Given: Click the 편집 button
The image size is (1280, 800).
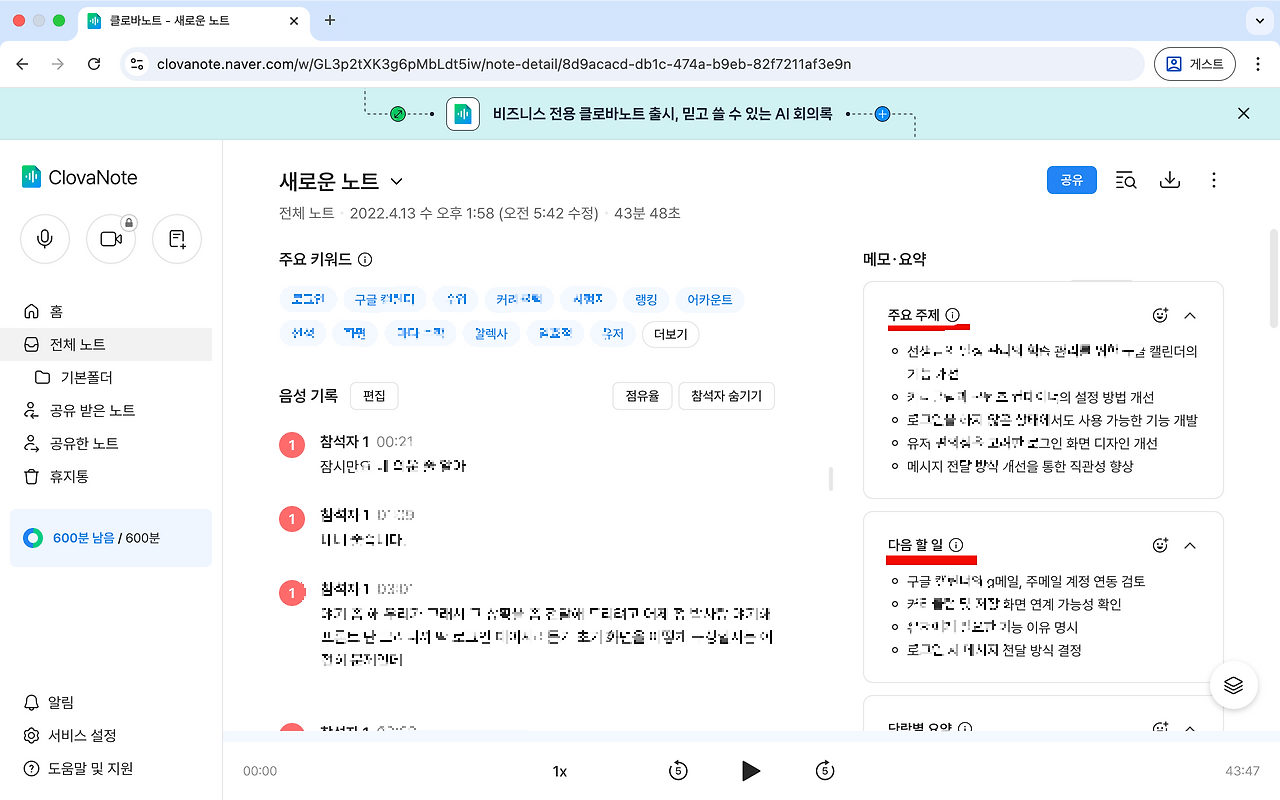Looking at the screenshot, I should coord(374,396).
